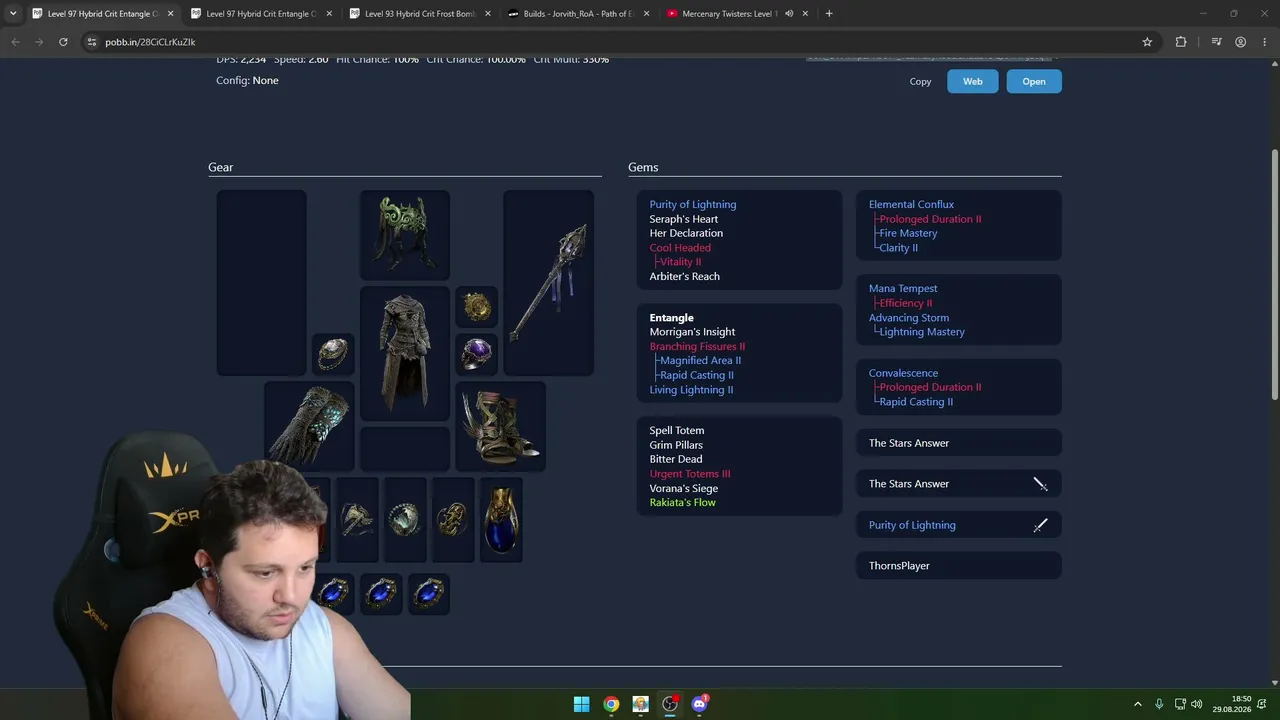1280x720 pixels.
Task: Mute the Mercenary Twisters tab audio
Action: coord(789,14)
